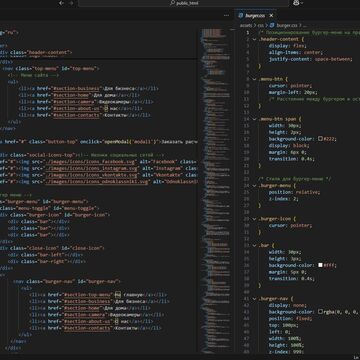Open the Copilot icon in title bar
The image size is (360, 360).
295,3
